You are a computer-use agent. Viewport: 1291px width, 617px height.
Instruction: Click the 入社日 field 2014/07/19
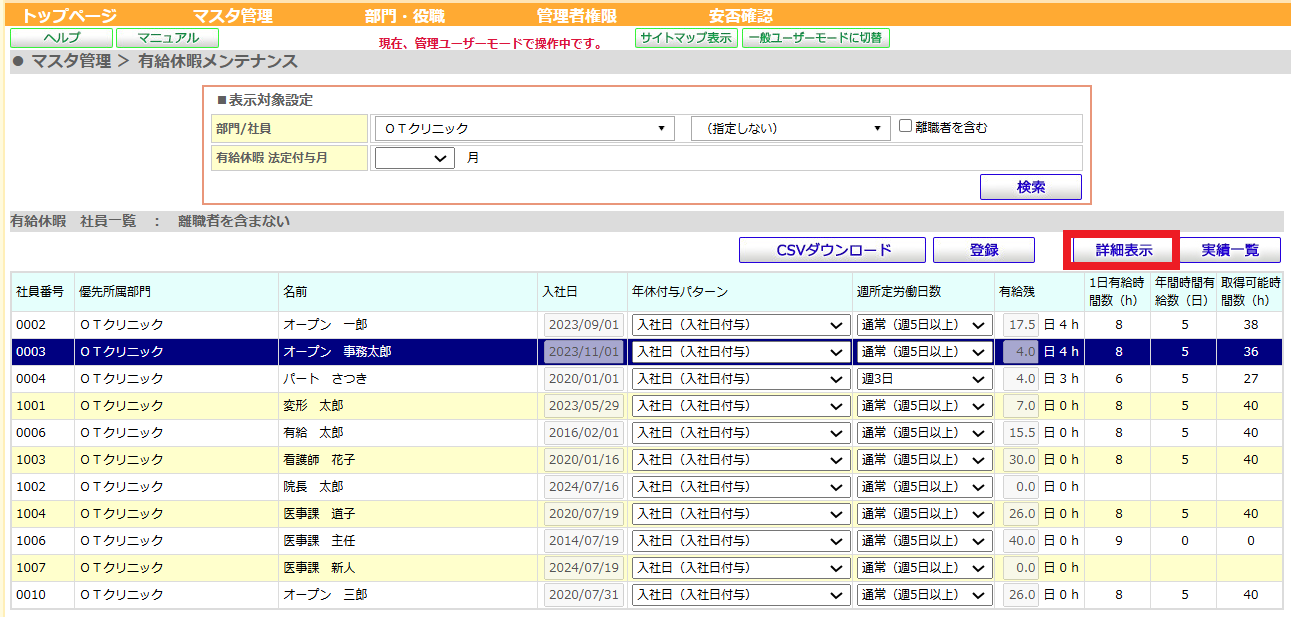[584, 541]
